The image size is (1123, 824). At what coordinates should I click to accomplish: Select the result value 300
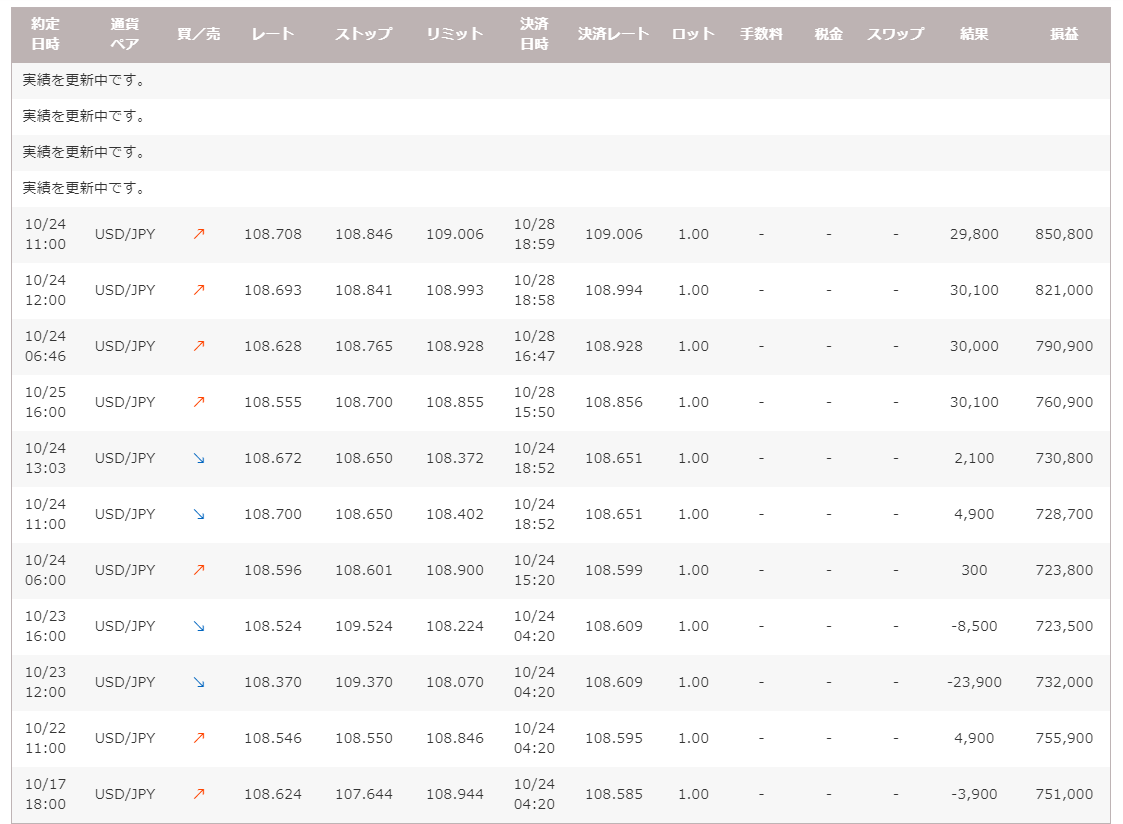pos(974,570)
